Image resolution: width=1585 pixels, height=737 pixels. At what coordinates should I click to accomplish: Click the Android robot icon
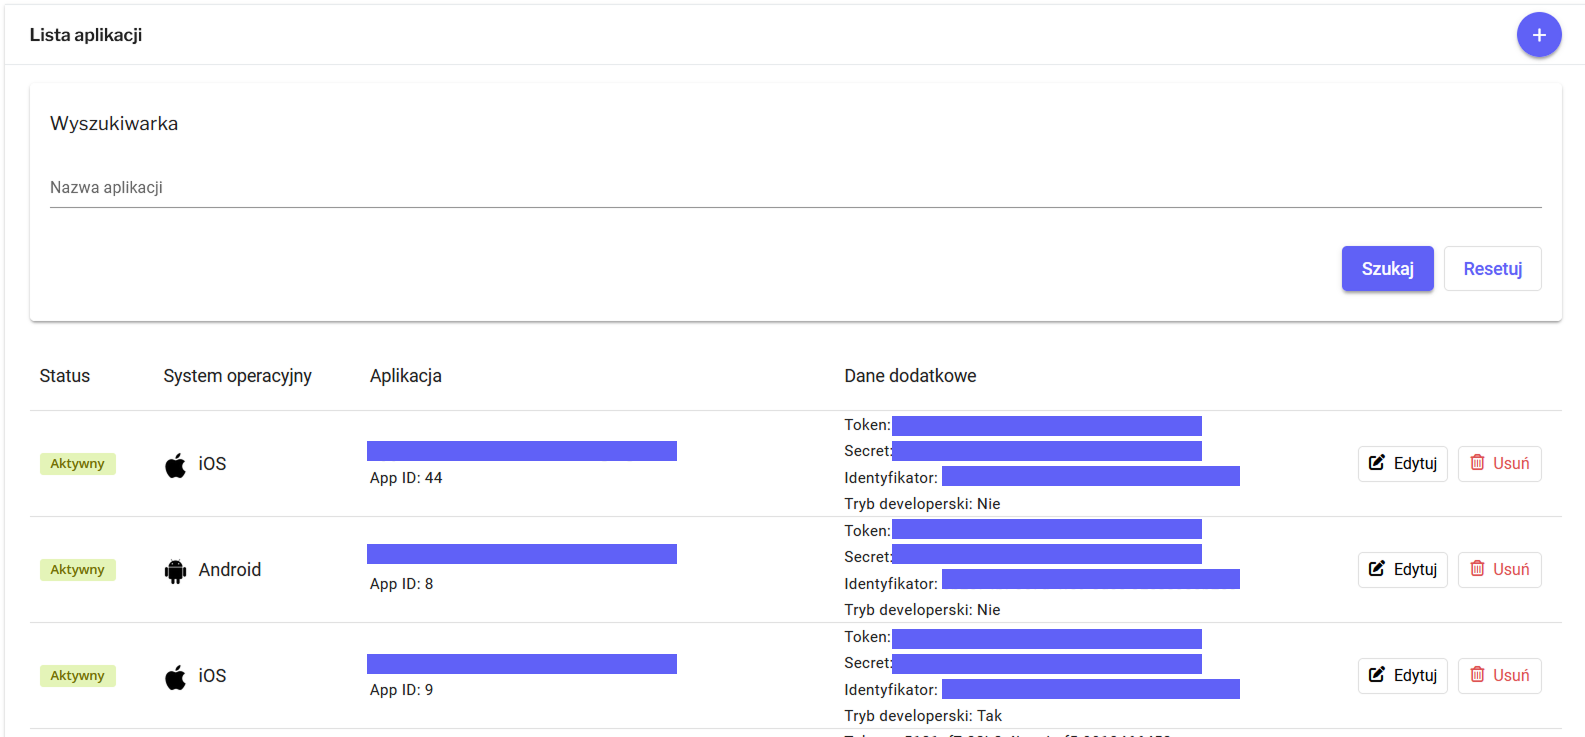(x=175, y=571)
